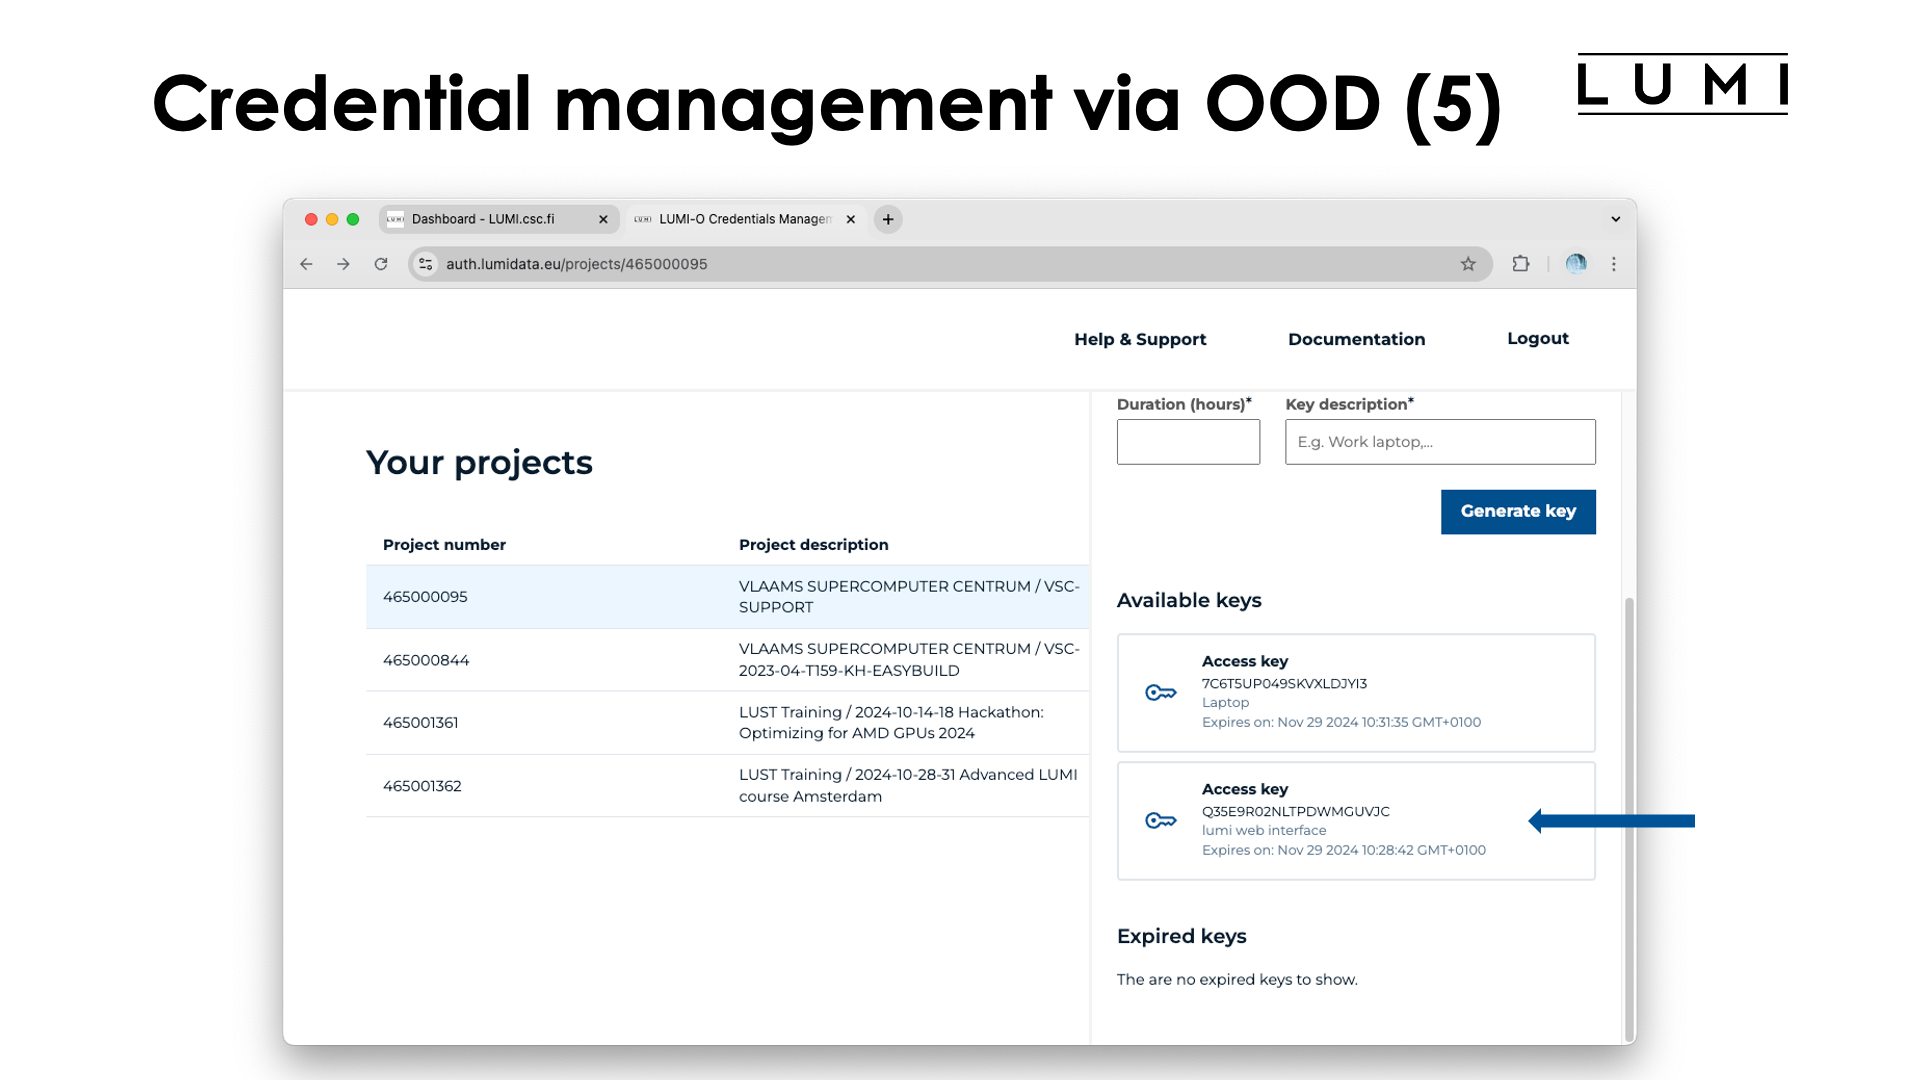Open the Documentation menu item
The image size is (1920, 1080).
coord(1356,339)
